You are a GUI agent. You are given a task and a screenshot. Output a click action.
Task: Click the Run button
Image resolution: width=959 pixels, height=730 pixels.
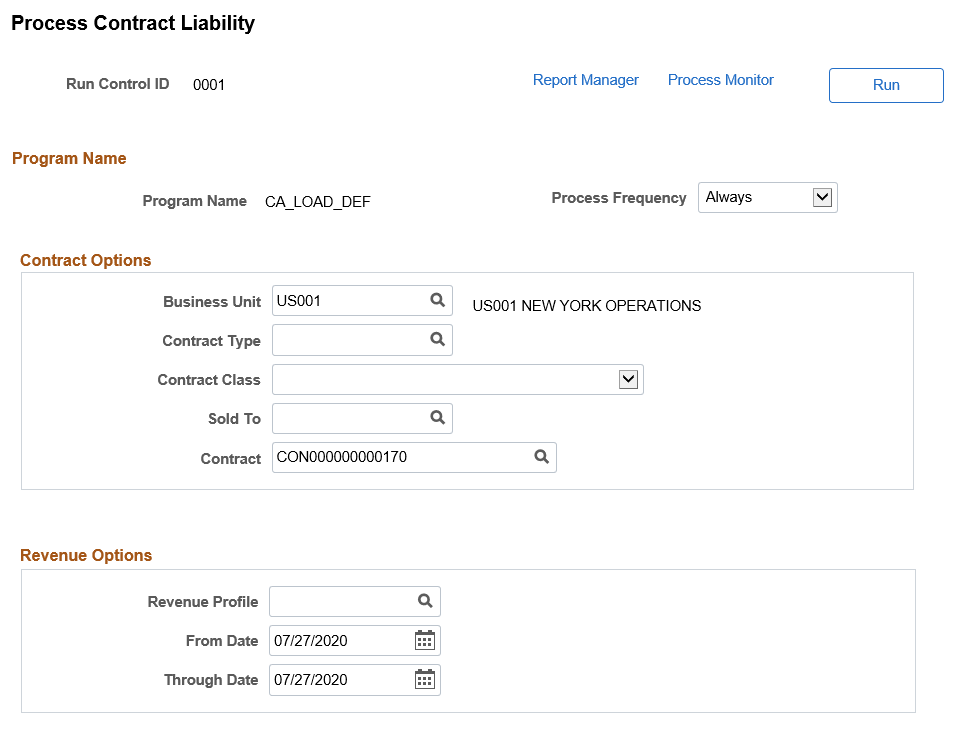pyautogui.click(x=885, y=85)
